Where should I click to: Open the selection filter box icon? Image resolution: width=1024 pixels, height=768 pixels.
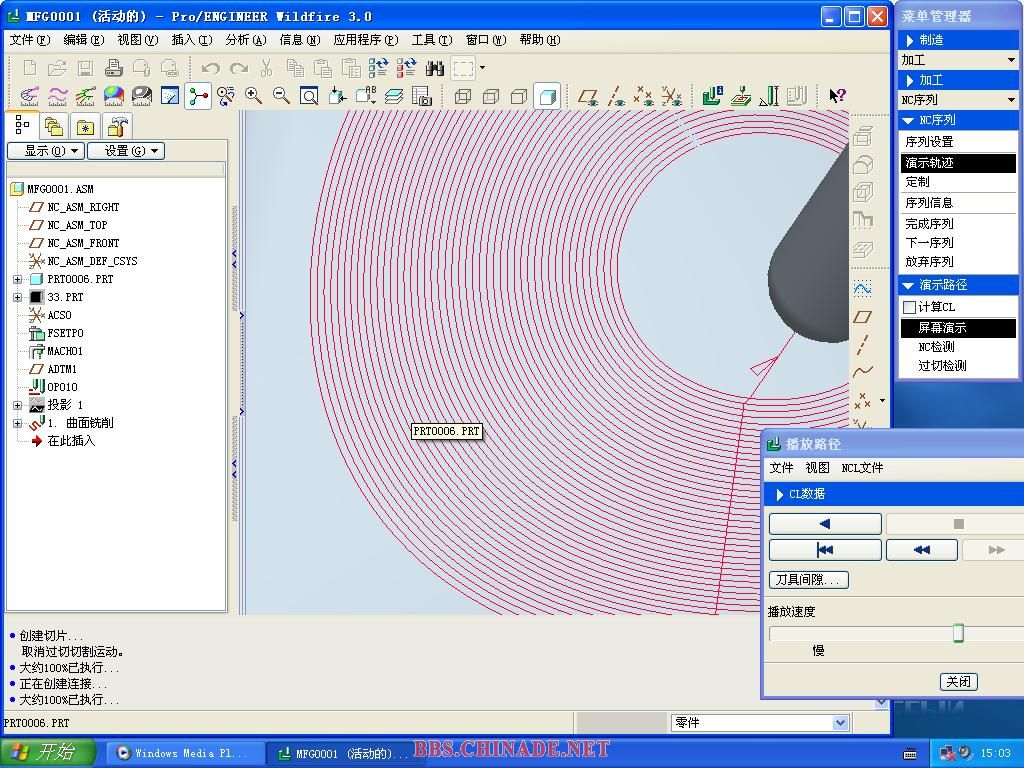click(464, 67)
